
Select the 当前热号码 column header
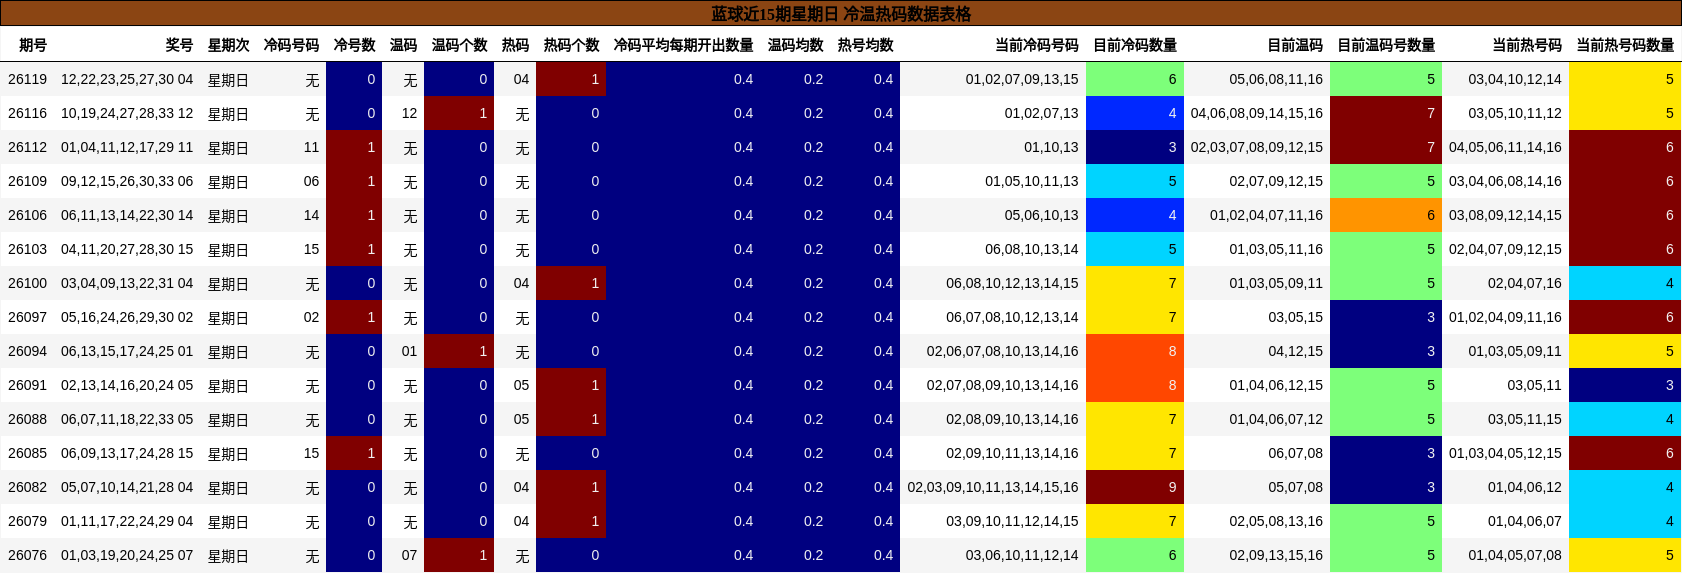[x=1526, y=45]
